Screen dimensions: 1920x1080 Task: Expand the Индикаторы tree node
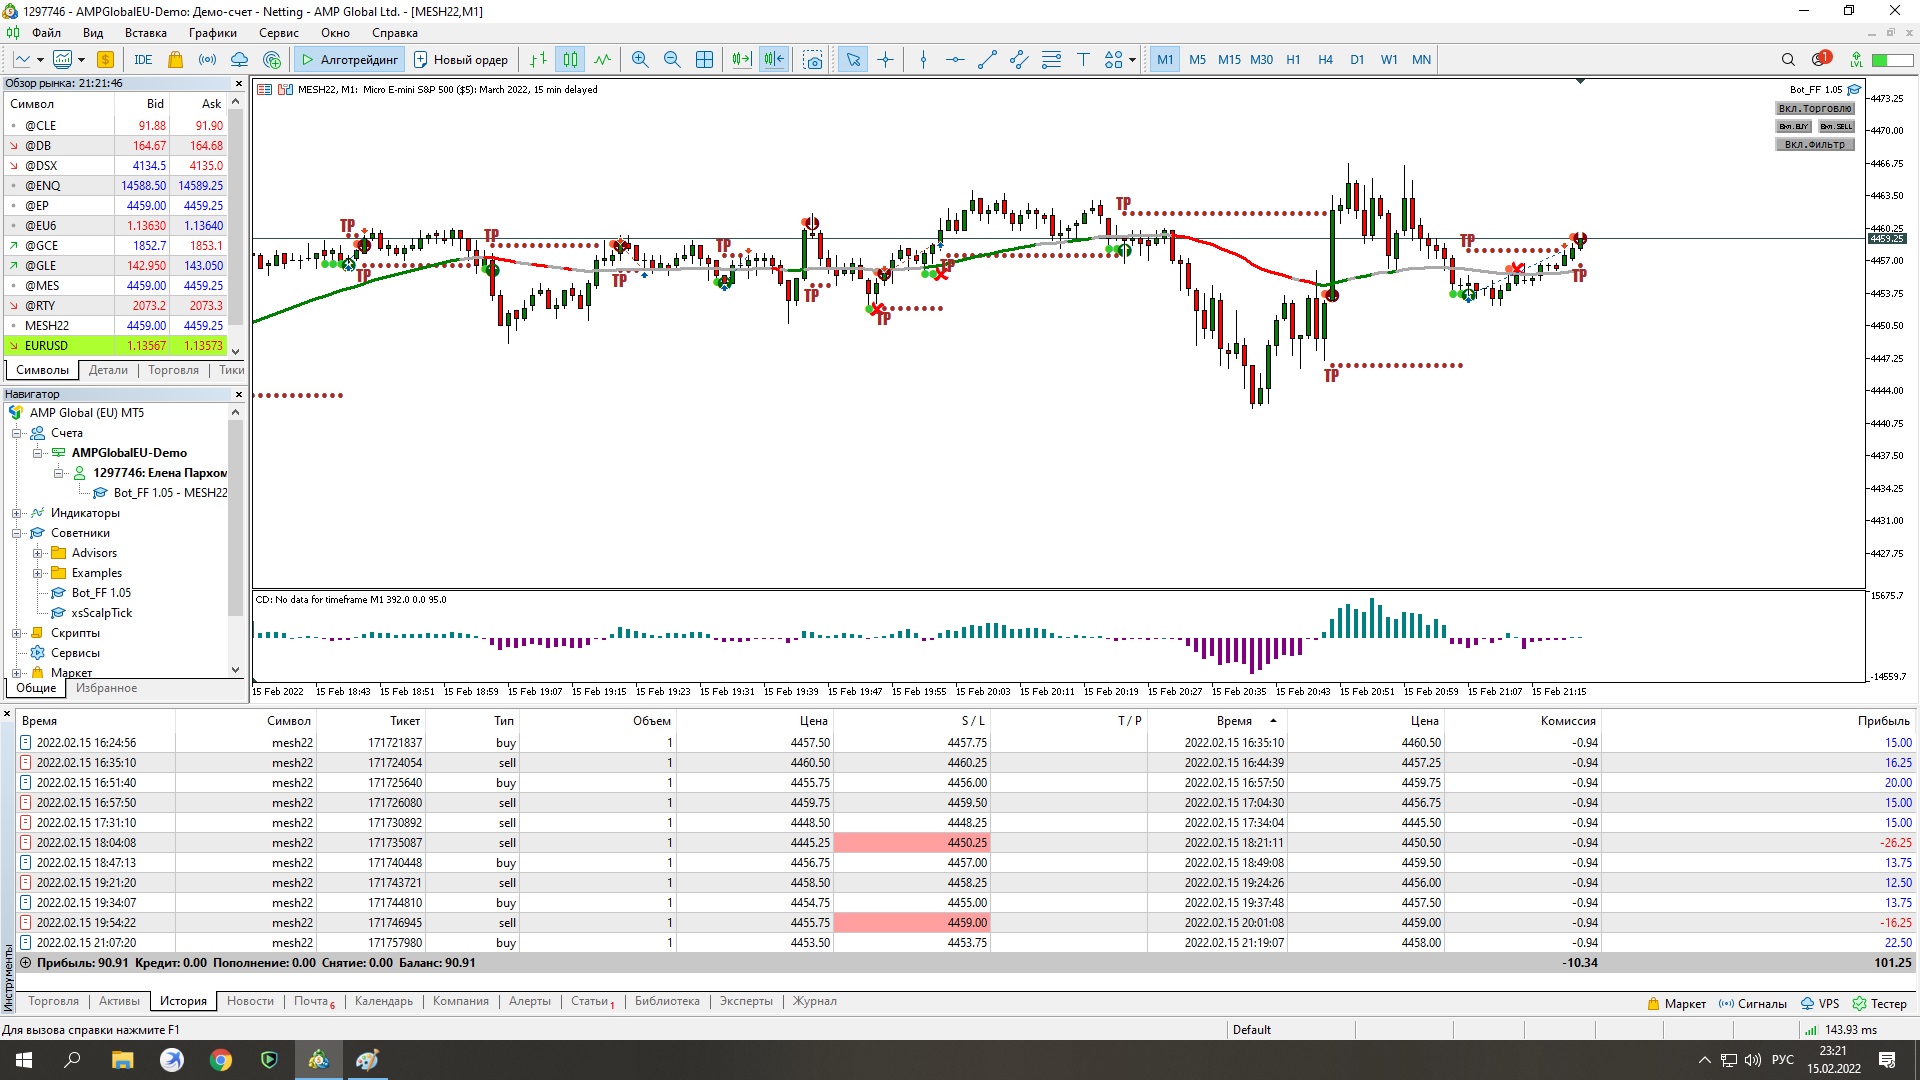coord(17,513)
